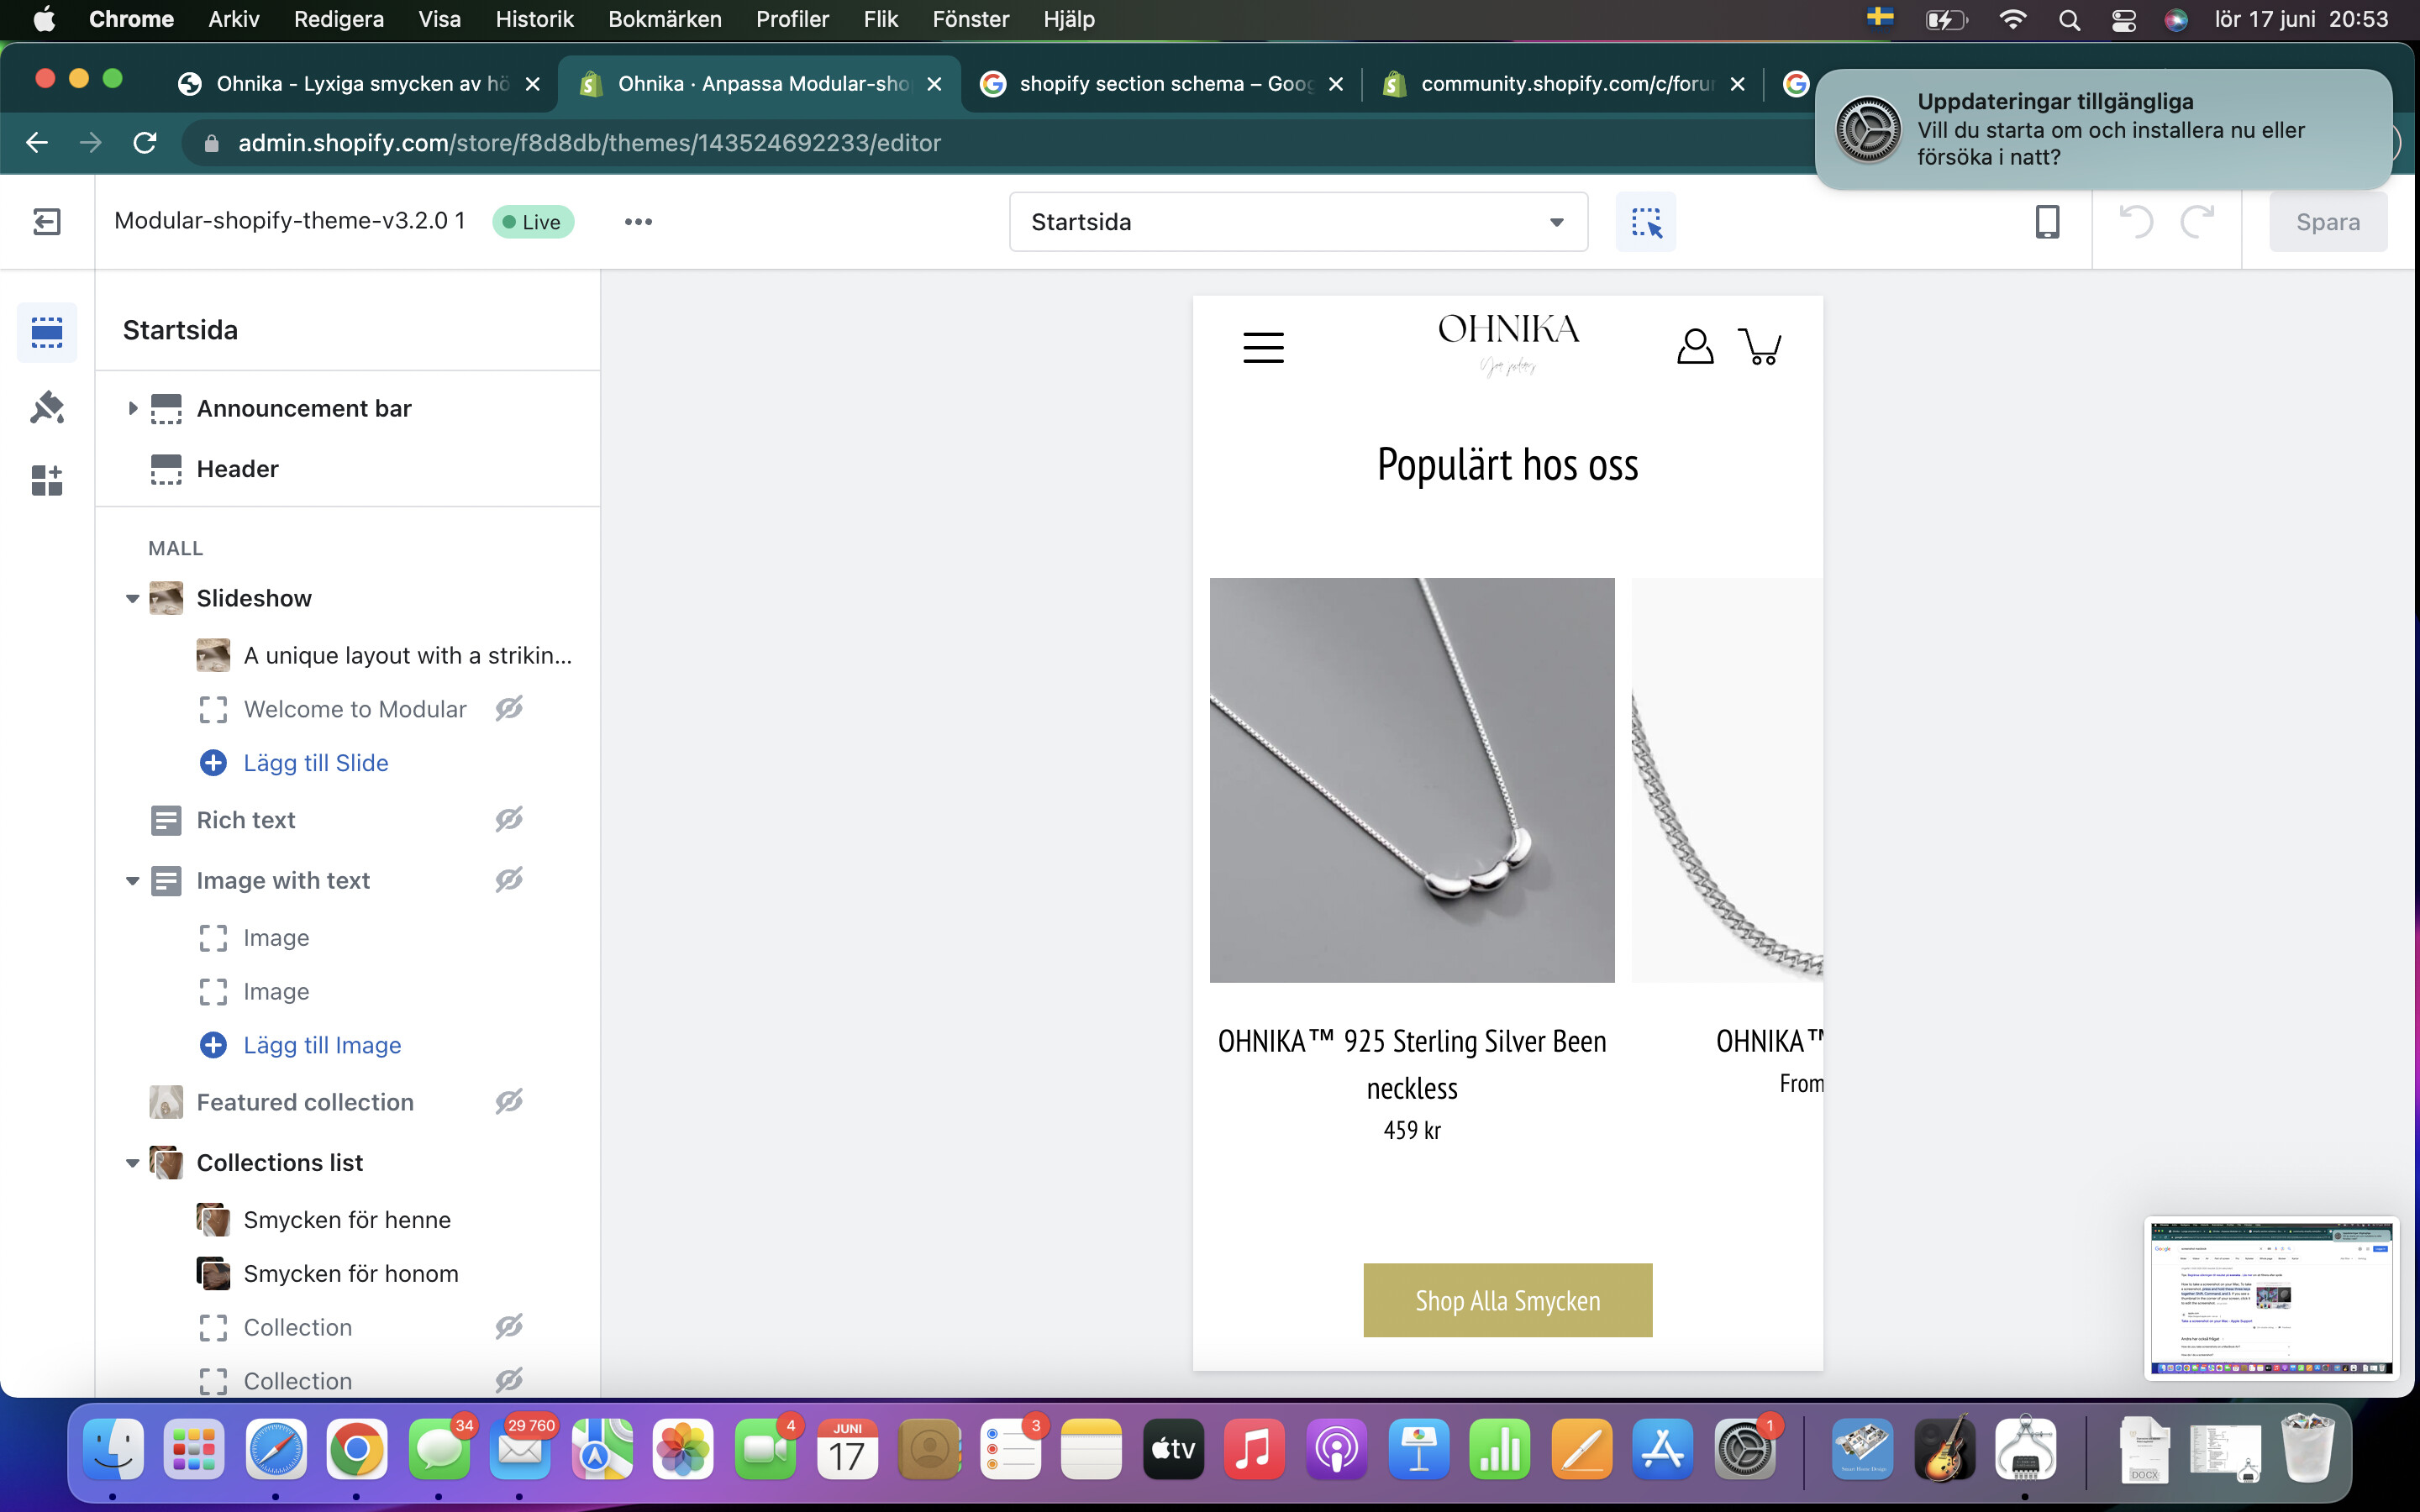The height and width of the screenshot is (1512, 2420).
Task: Click Lägg till Slide link
Action: coord(315,763)
